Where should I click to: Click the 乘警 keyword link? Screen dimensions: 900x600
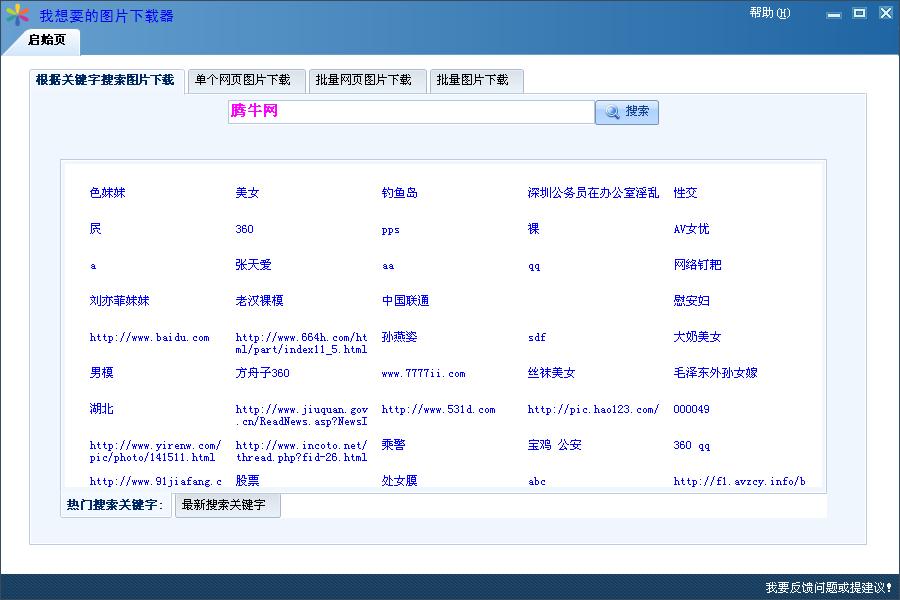394,445
